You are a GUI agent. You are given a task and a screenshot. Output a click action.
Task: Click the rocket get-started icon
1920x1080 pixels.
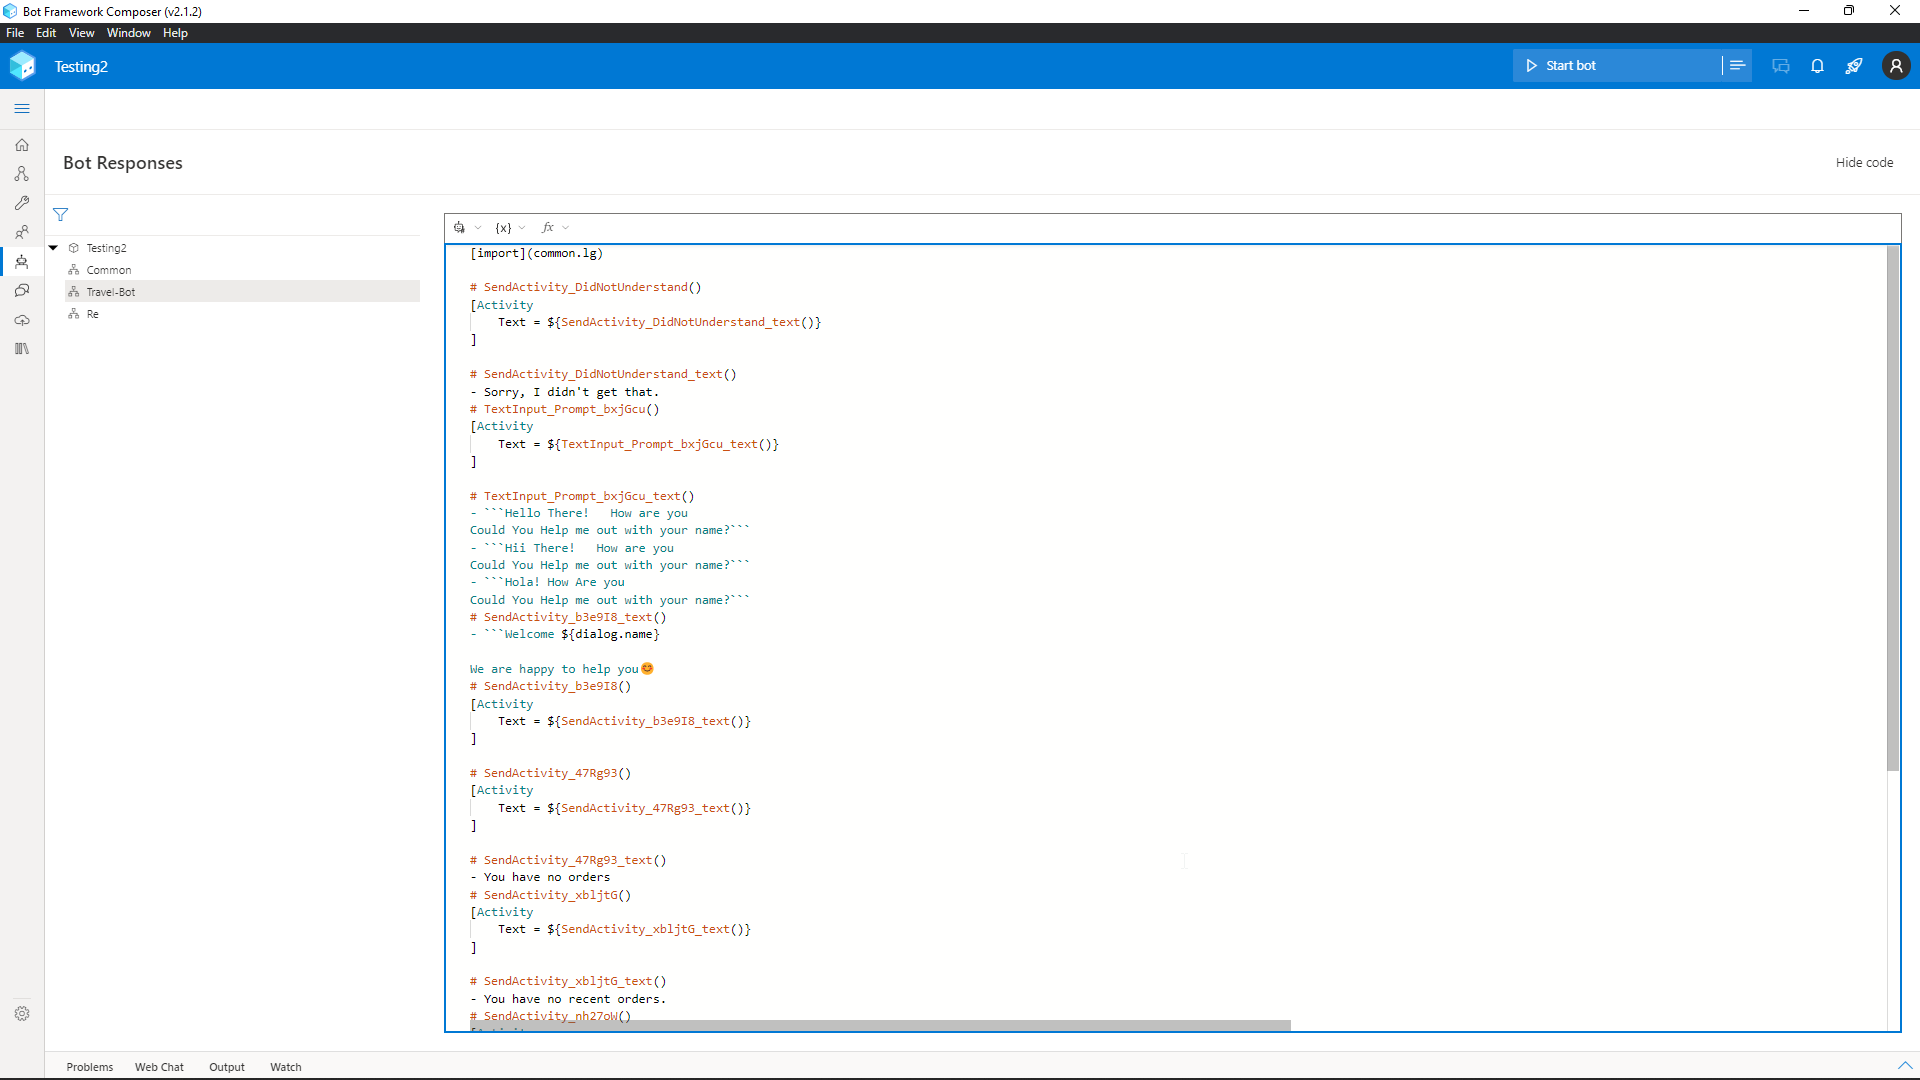[x=1854, y=66]
